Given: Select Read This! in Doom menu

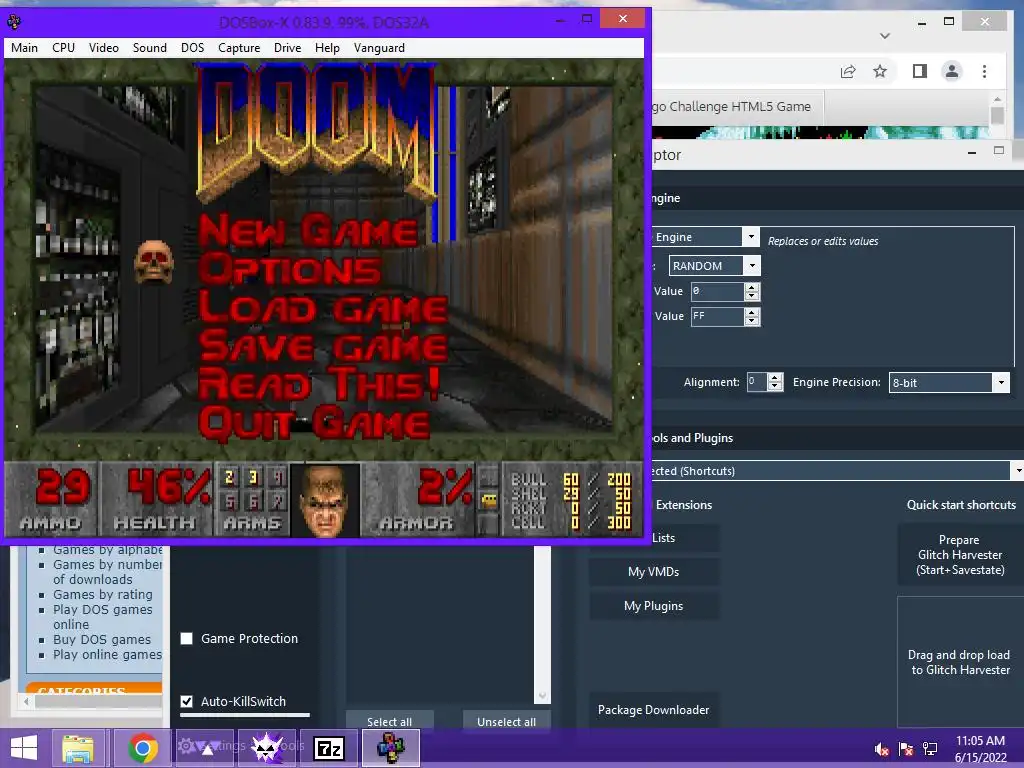Looking at the screenshot, I should pos(319,385).
